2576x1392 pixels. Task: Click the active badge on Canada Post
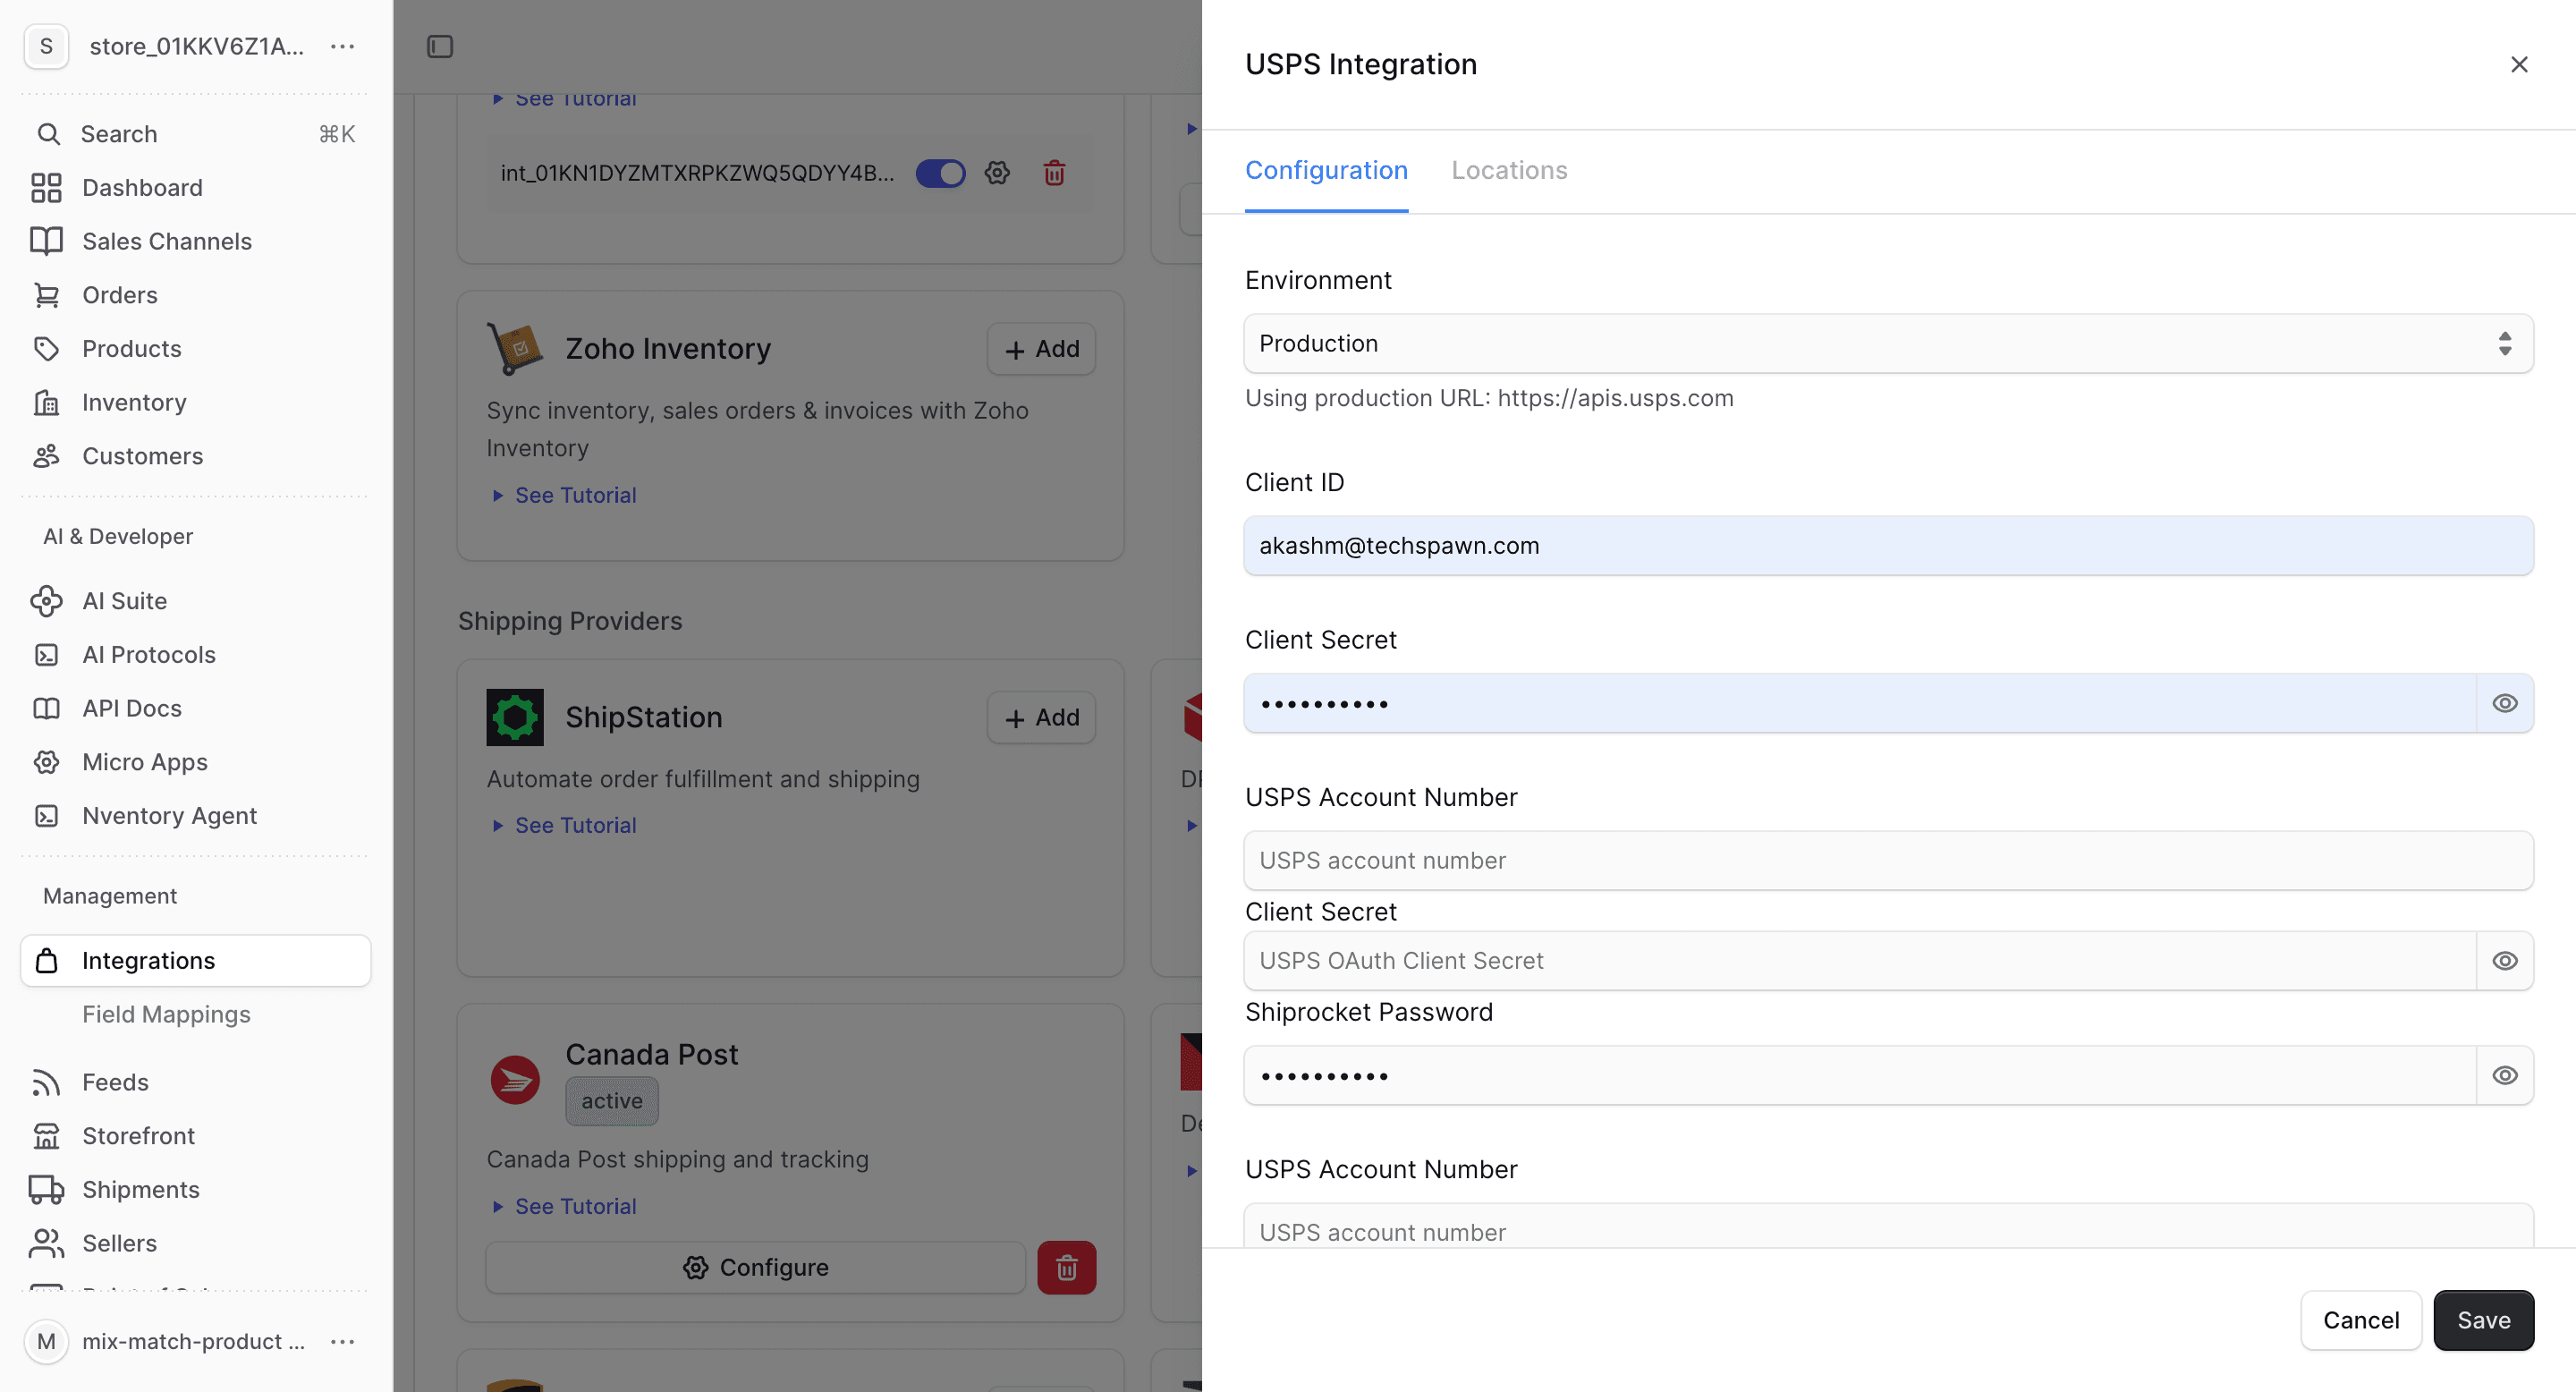(612, 1101)
